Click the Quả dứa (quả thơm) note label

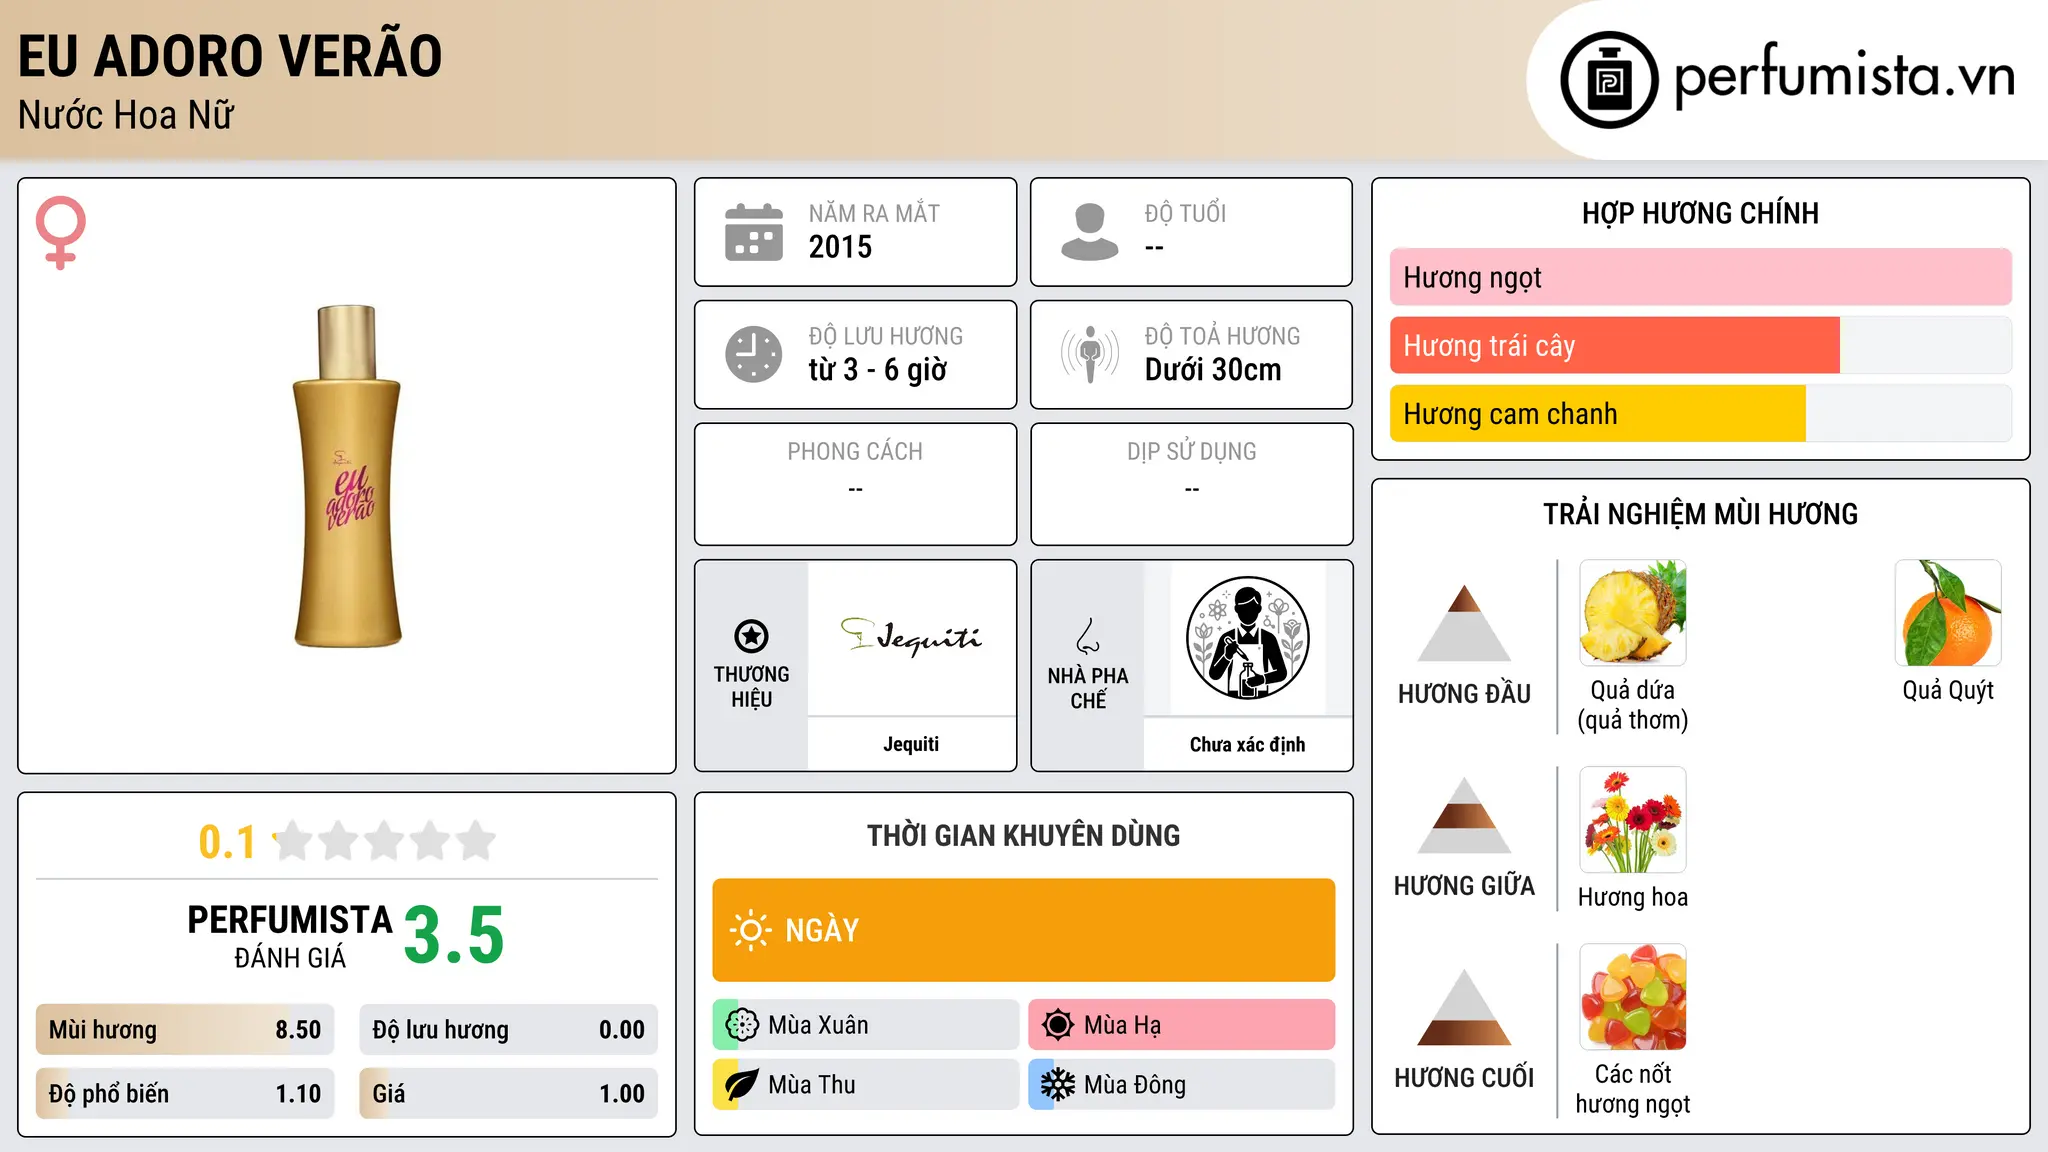pyautogui.click(x=1633, y=705)
